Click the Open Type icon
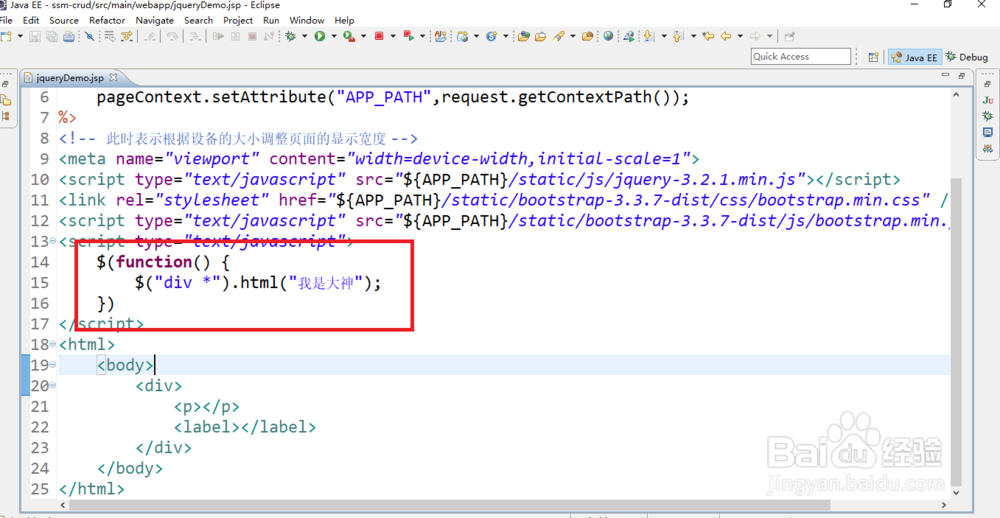 point(524,36)
